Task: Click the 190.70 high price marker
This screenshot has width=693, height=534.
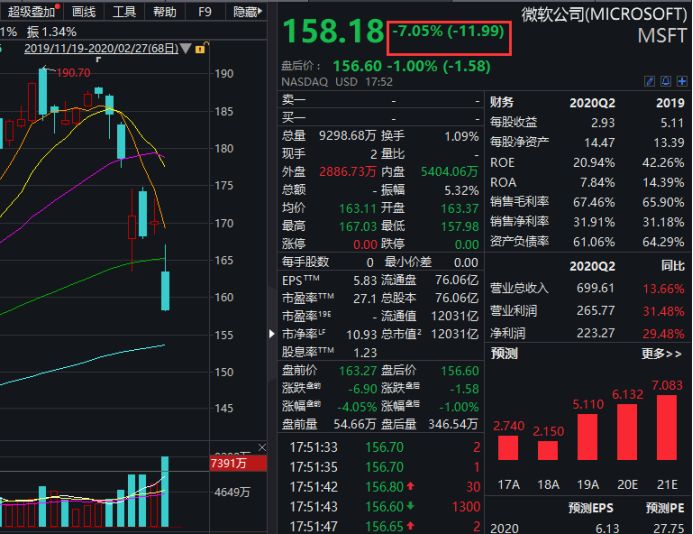Action: (73, 73)
